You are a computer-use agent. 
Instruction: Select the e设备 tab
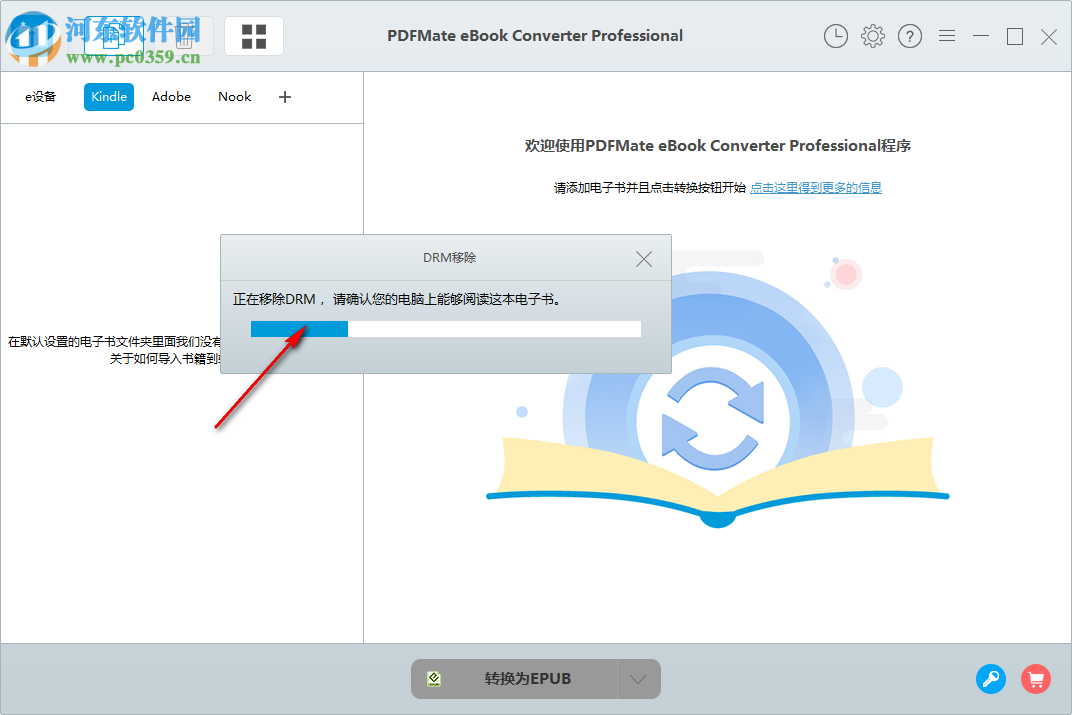[40, 96]
